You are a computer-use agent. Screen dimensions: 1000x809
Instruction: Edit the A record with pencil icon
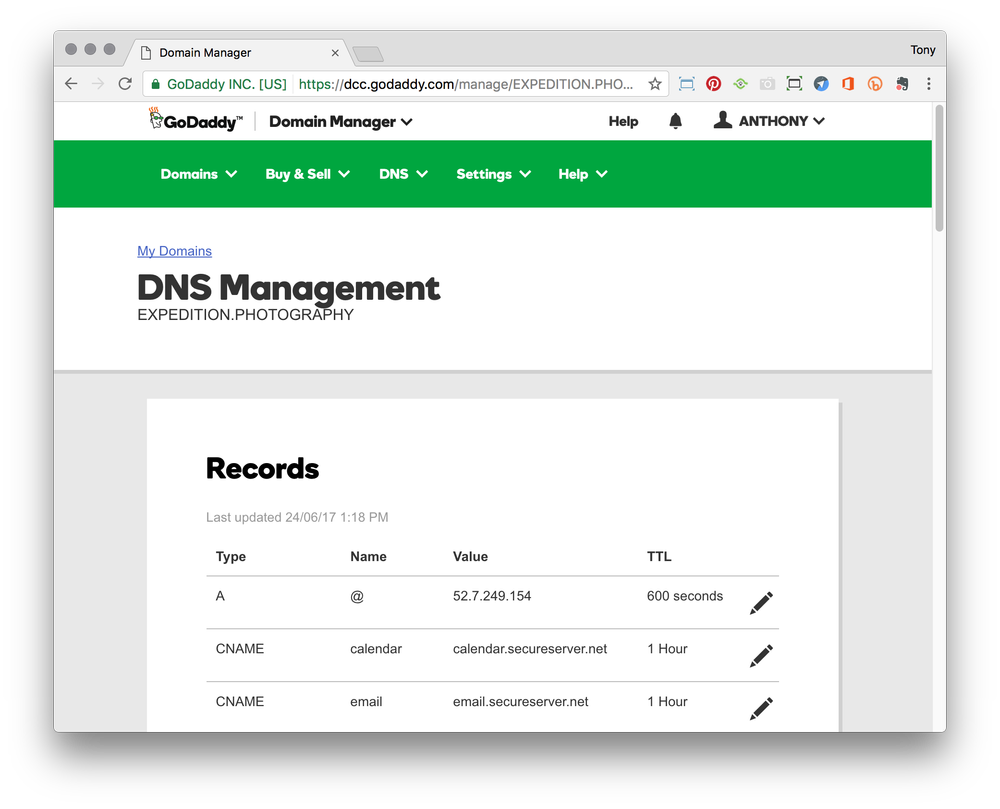point(761,602)
